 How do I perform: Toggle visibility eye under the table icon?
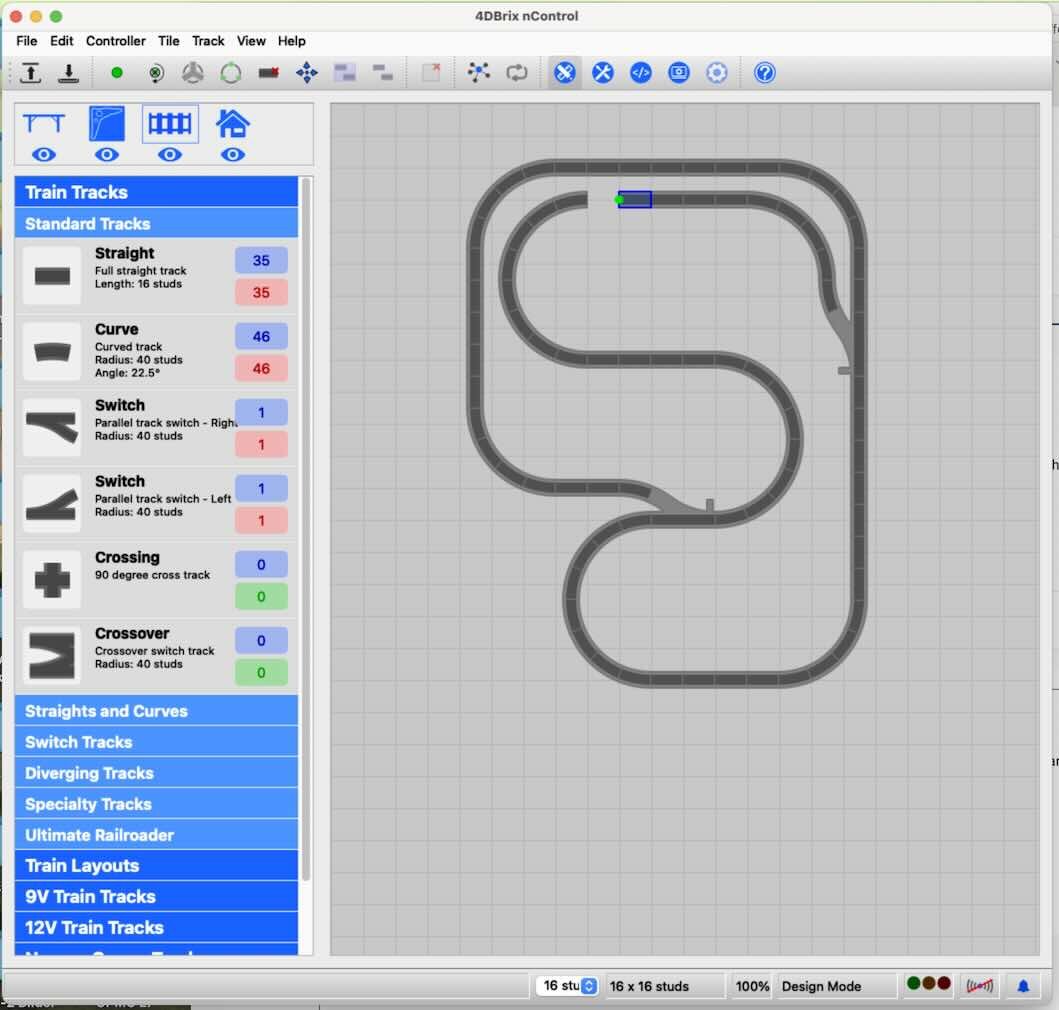click(x=44, y=155)
